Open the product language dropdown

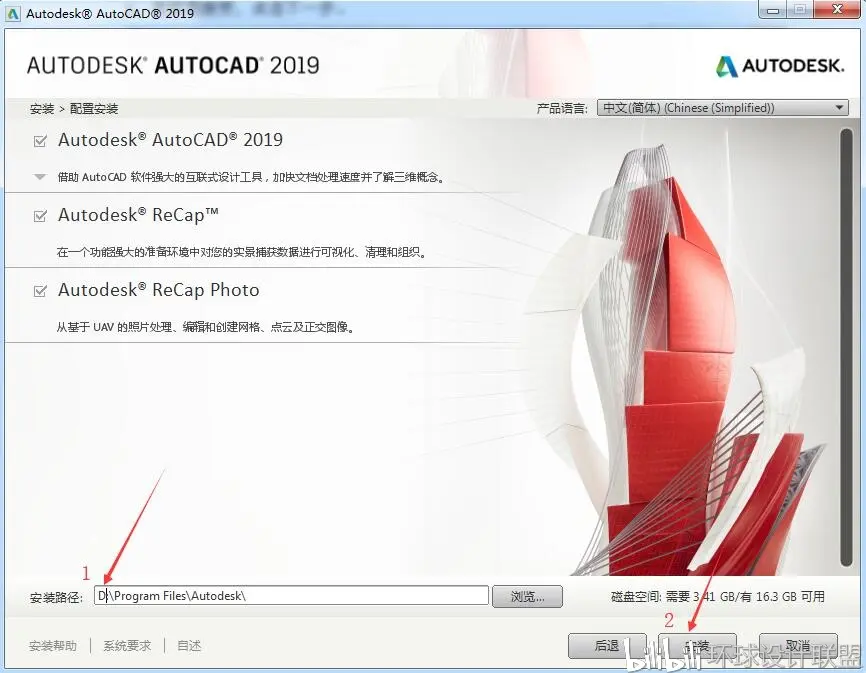point(722,108)
